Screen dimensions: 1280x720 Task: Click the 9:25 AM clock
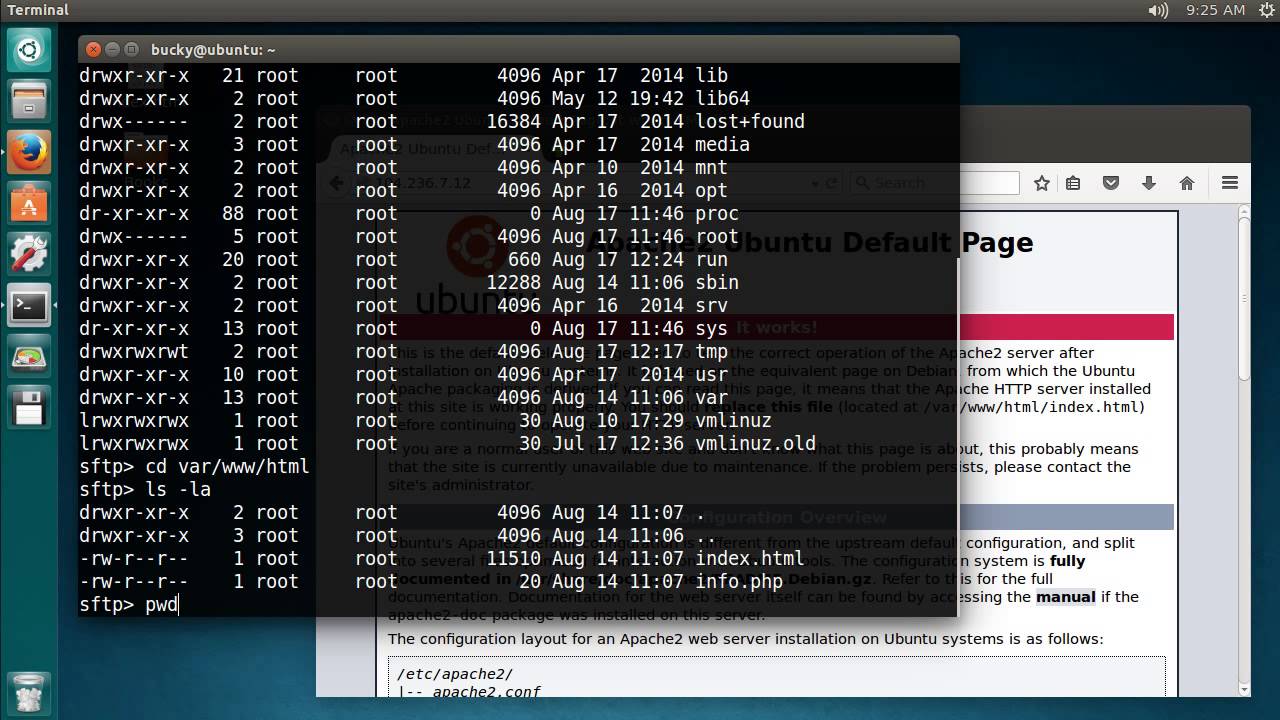[1215, 10]
